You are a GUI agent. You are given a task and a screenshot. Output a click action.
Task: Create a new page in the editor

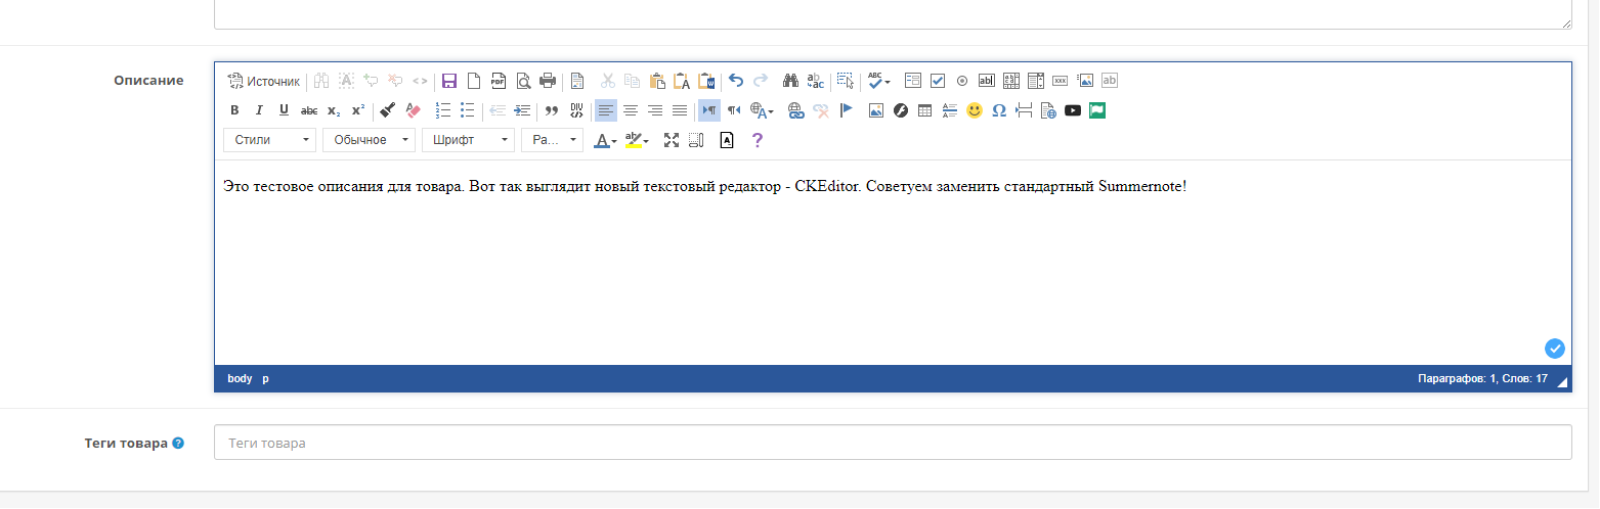point(474,81)
